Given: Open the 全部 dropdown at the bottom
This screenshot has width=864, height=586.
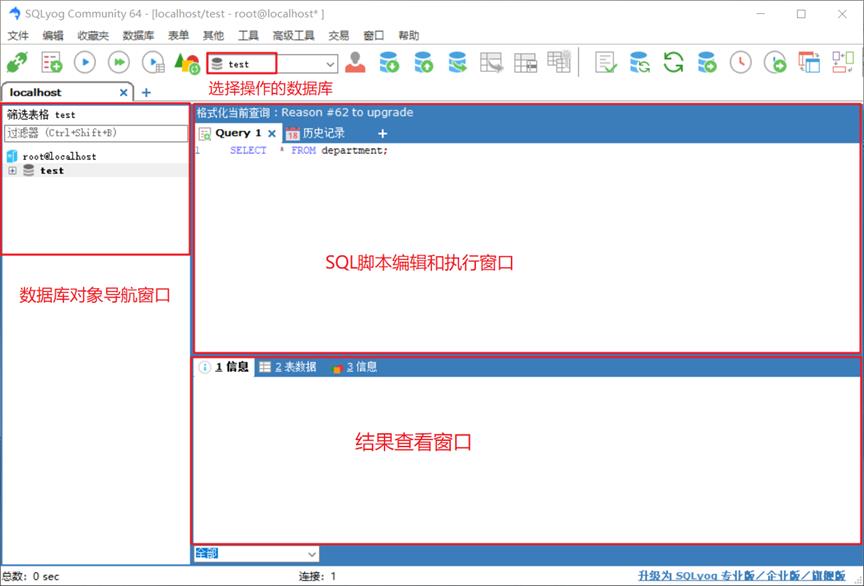Looking at the screenshot, I should (x=310, y=553).
